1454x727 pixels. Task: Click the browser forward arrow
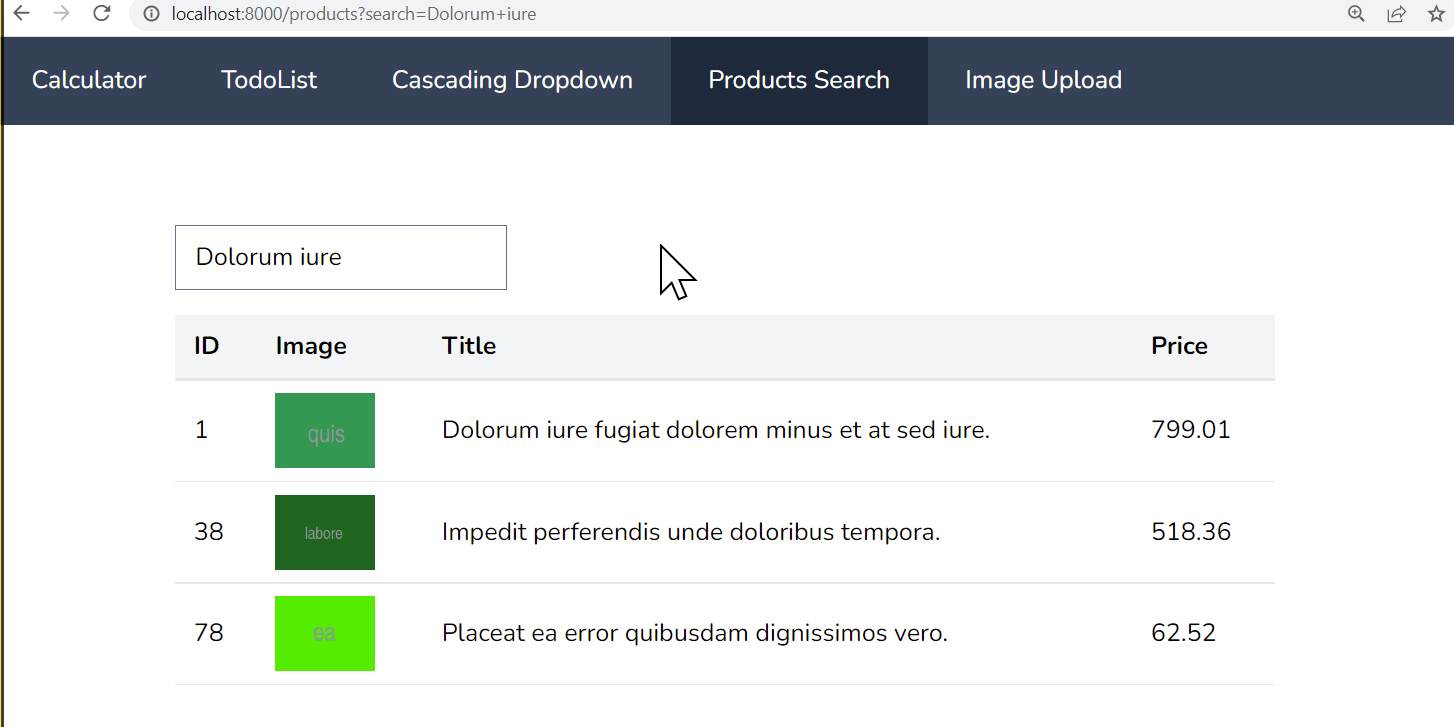tap(61, 14)
